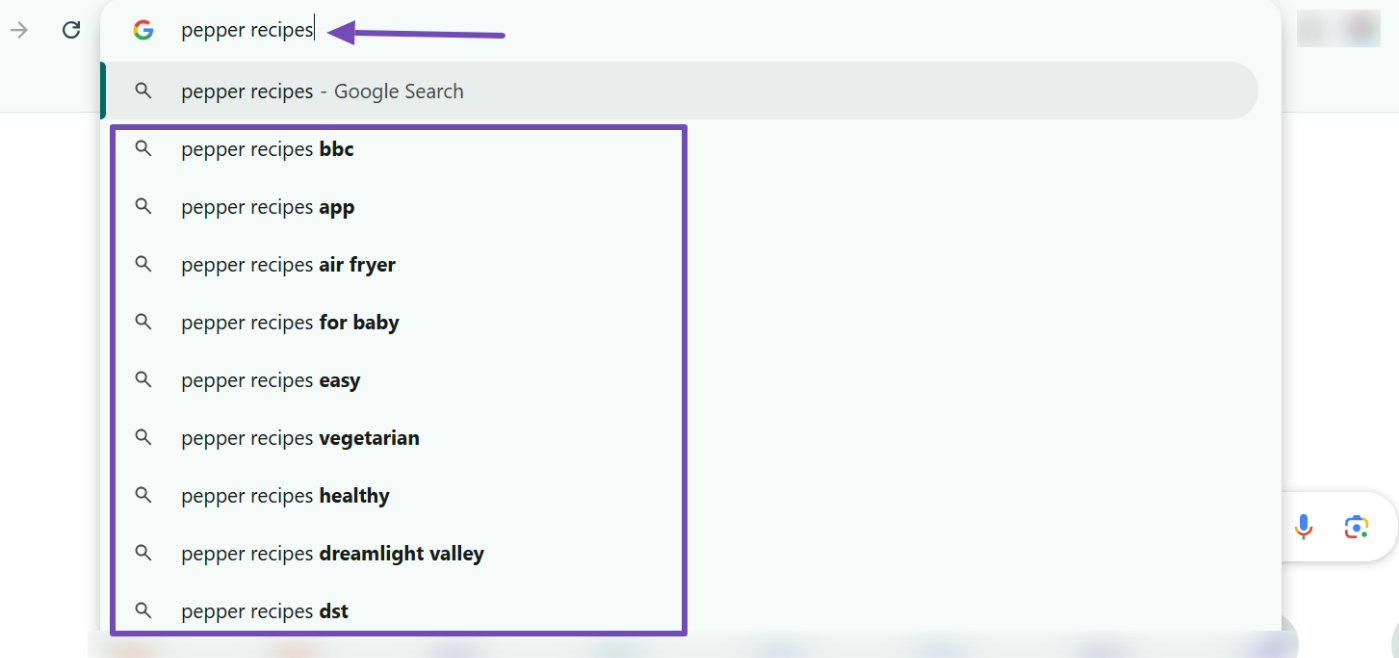Select 'pepper recipes - Google Search' suggestion
1399x658 pixels.
tap(322, 91)
